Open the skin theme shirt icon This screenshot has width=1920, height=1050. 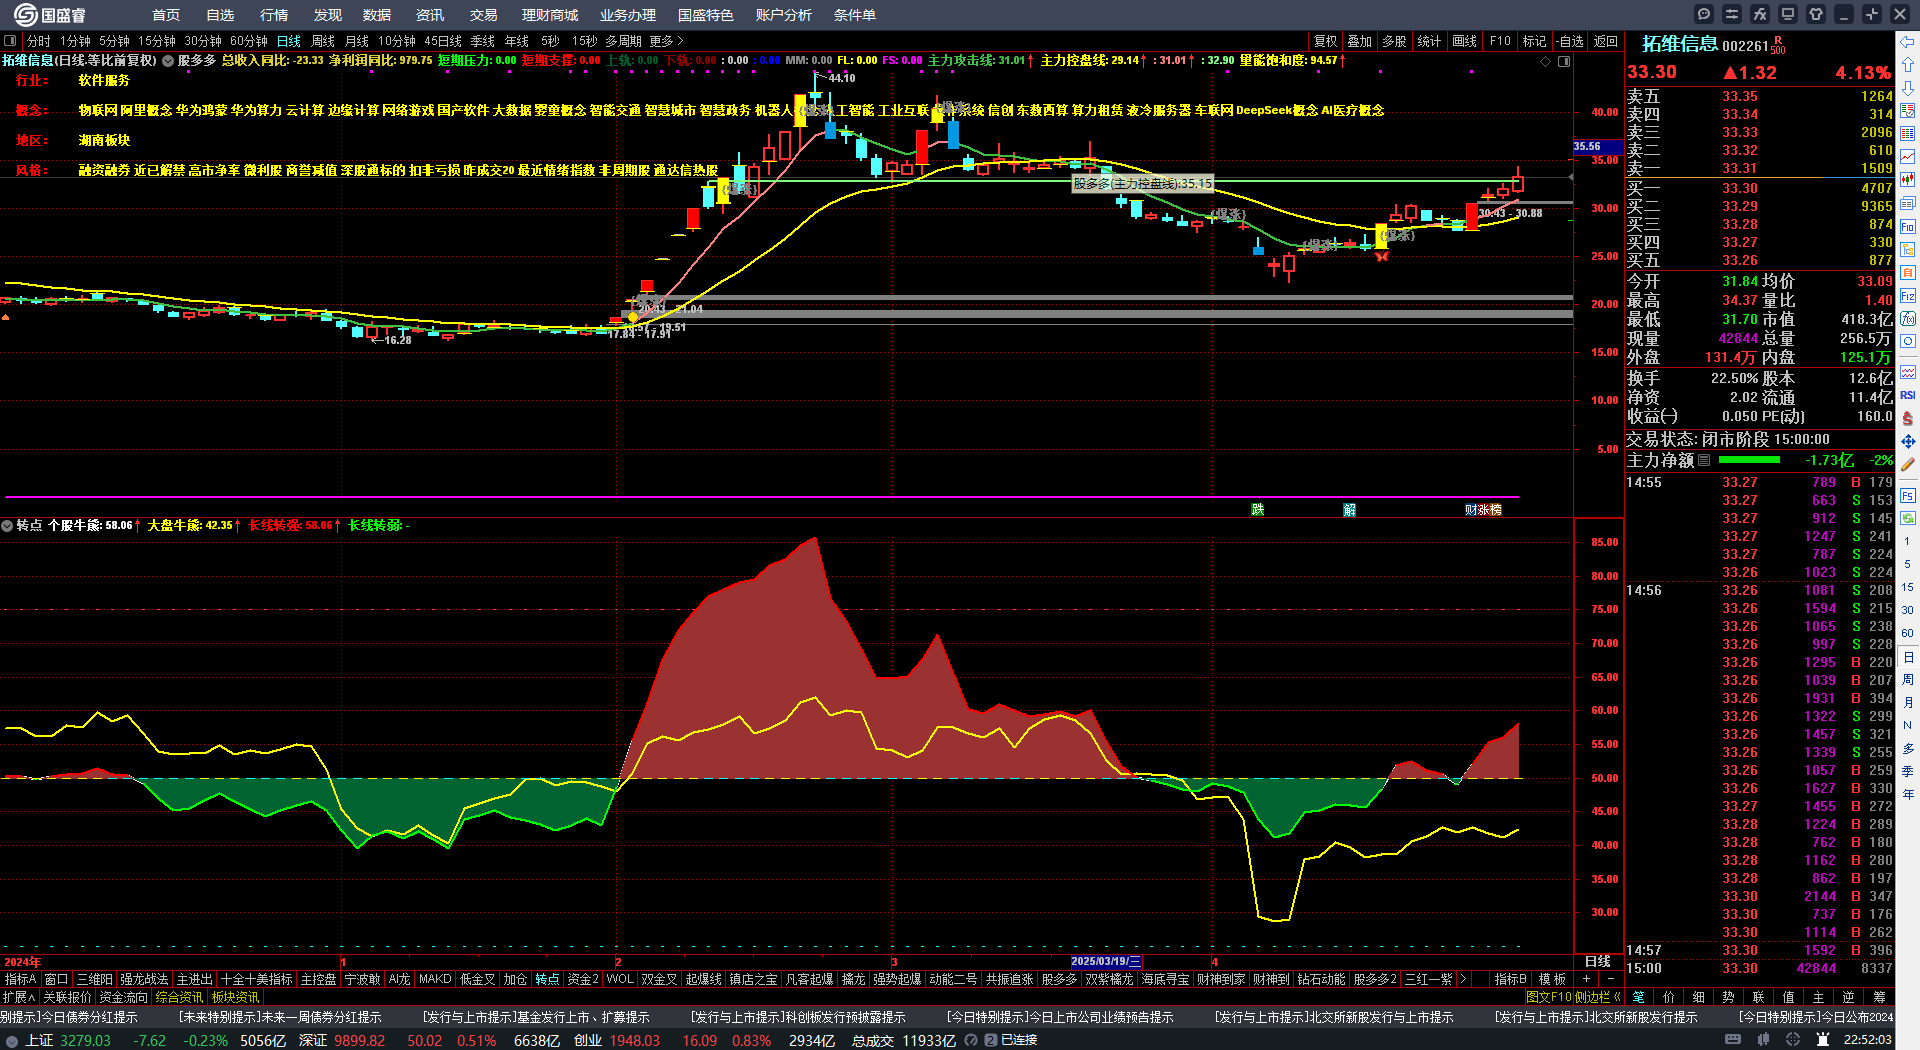pyautogui.click(x=1816, y=14)
